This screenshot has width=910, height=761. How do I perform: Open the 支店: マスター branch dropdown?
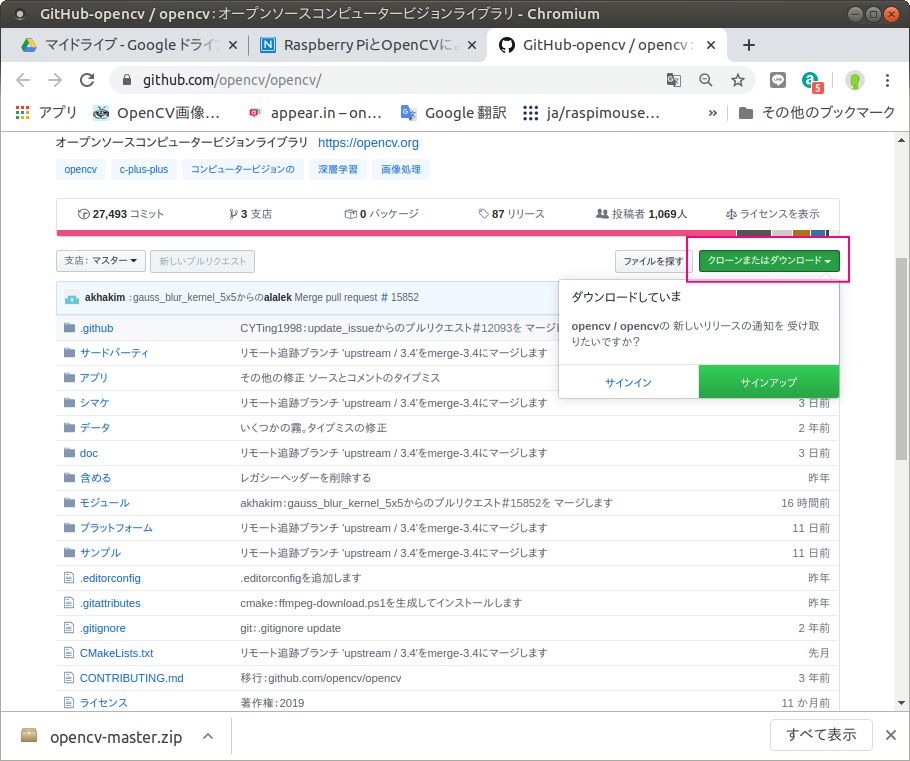point(100,261)
